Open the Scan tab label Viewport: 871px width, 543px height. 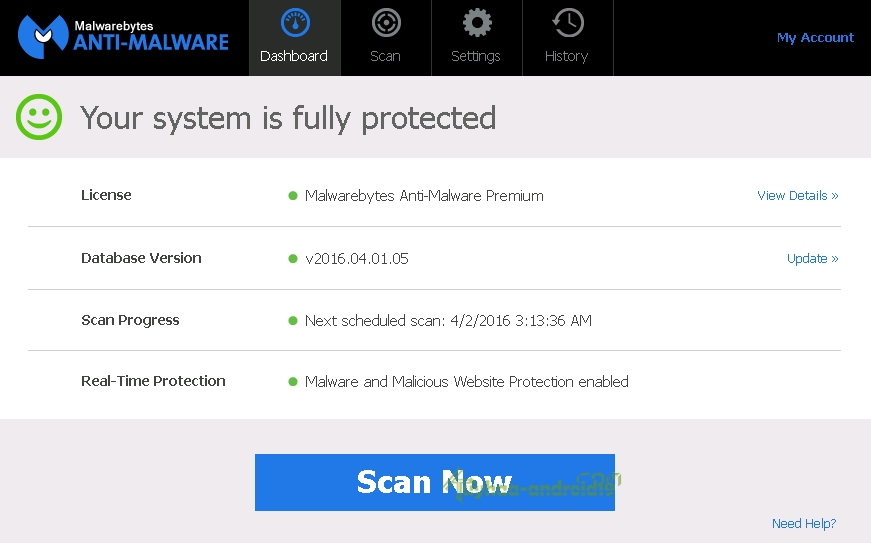(x=385, y=56)
